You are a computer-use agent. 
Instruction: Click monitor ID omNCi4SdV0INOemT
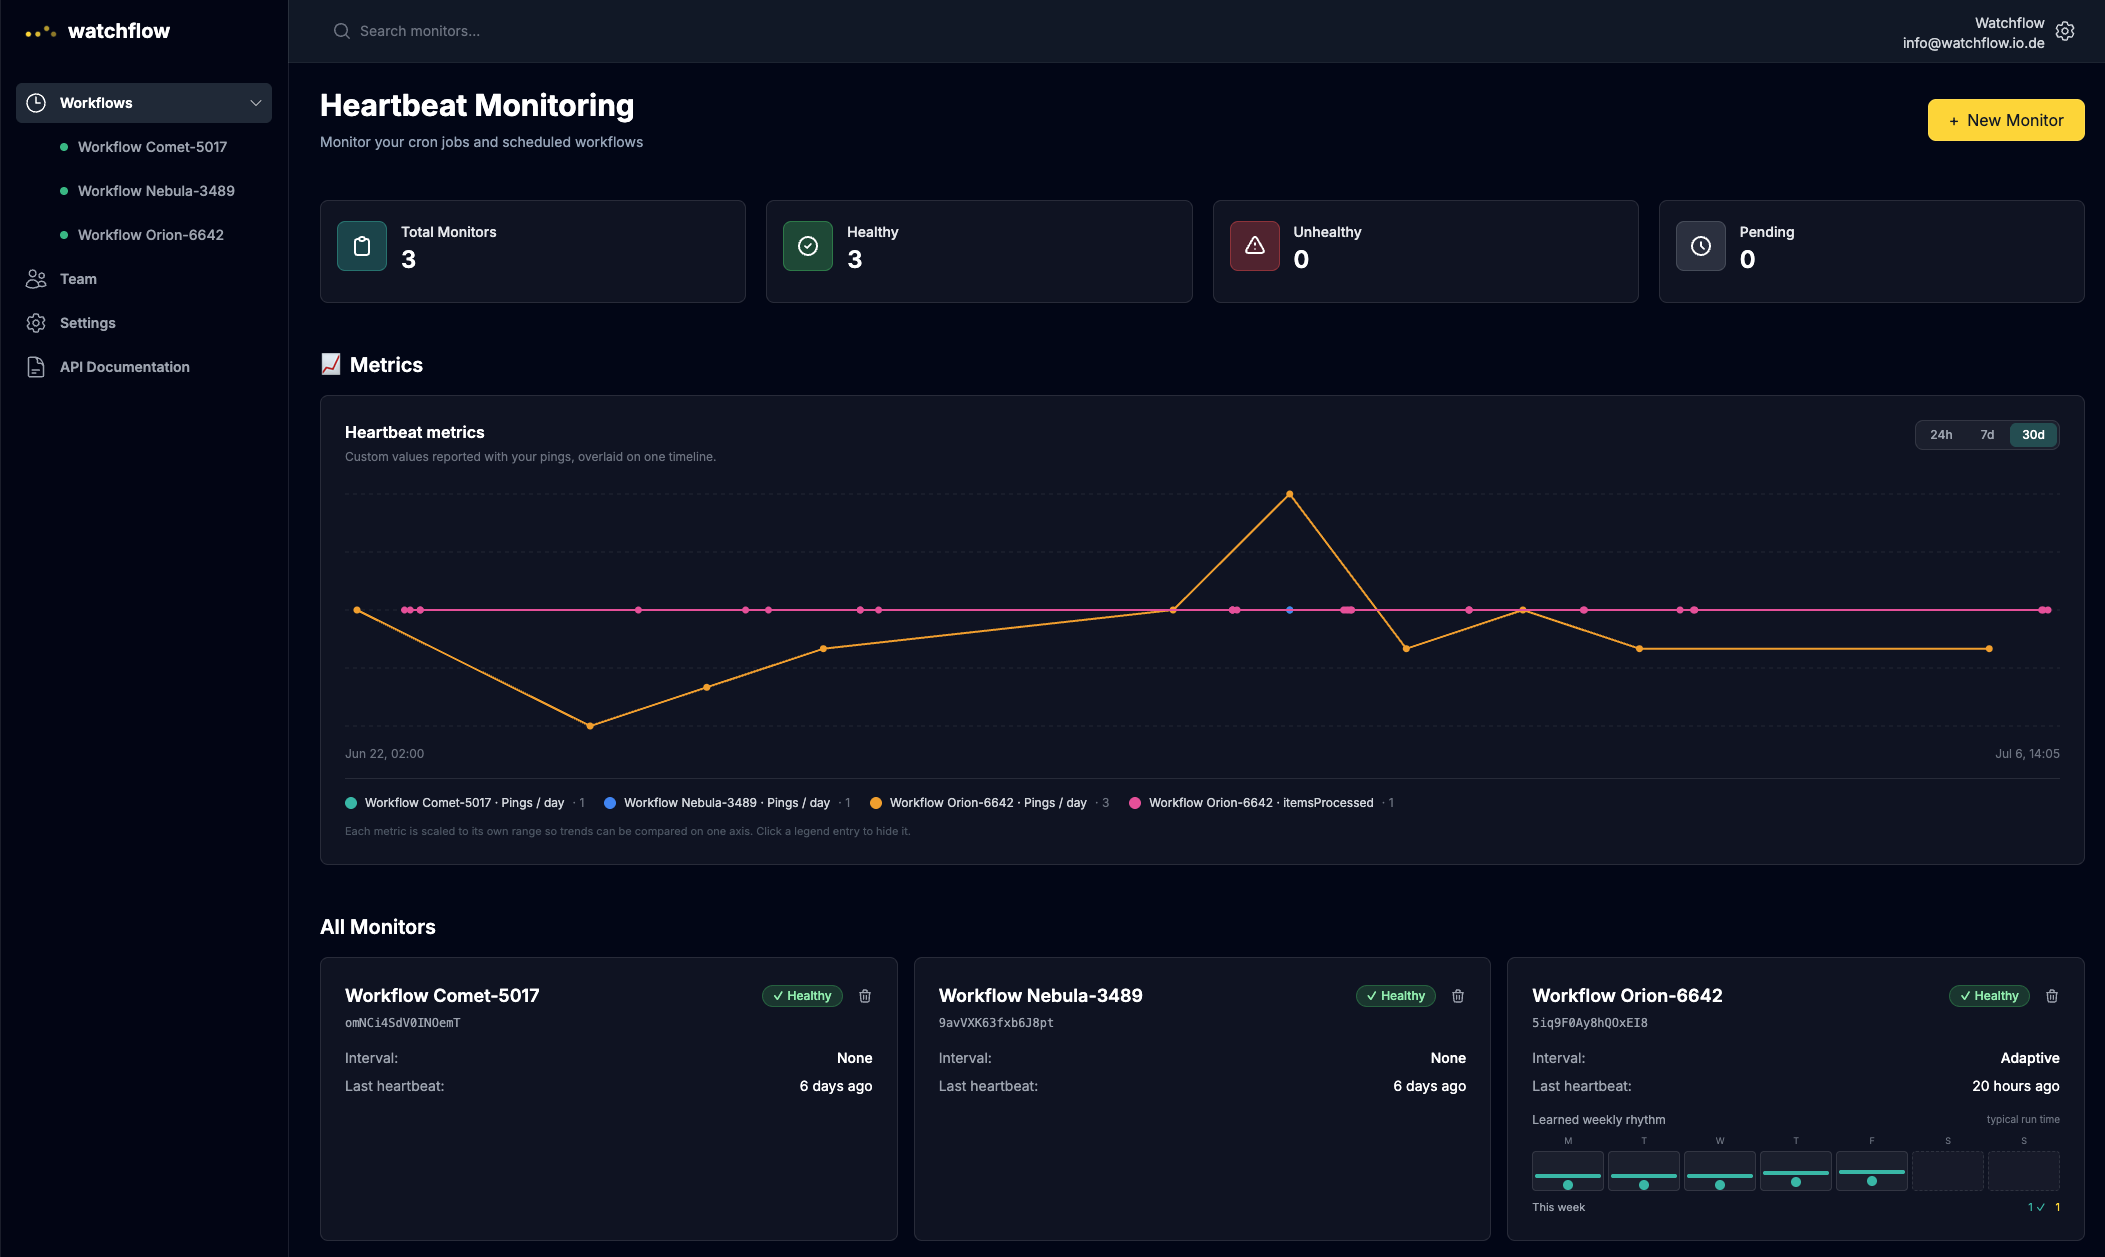coord(403,1023)
